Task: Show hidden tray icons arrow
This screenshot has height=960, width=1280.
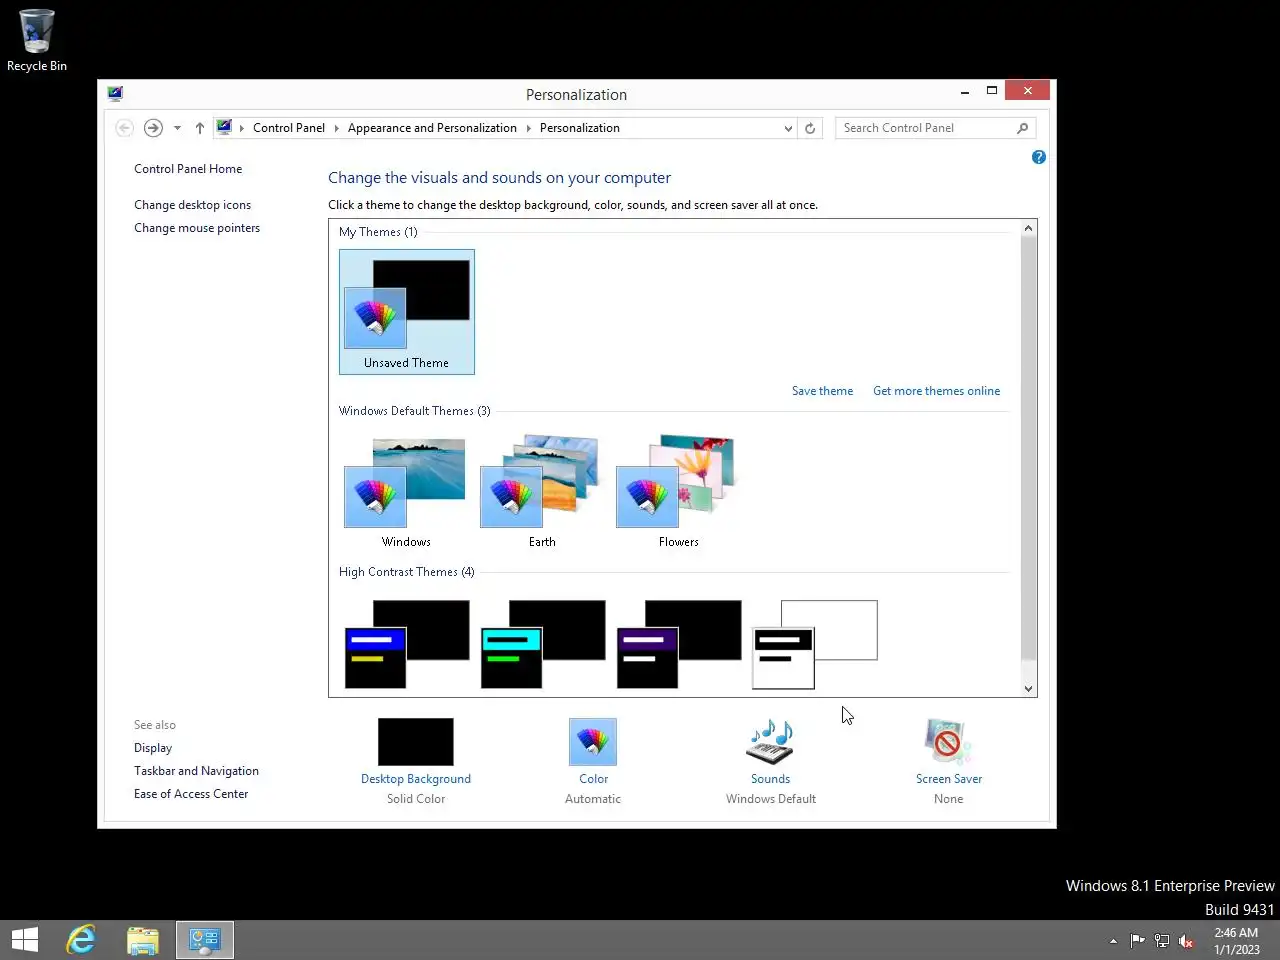Action: click(1113, 940)
